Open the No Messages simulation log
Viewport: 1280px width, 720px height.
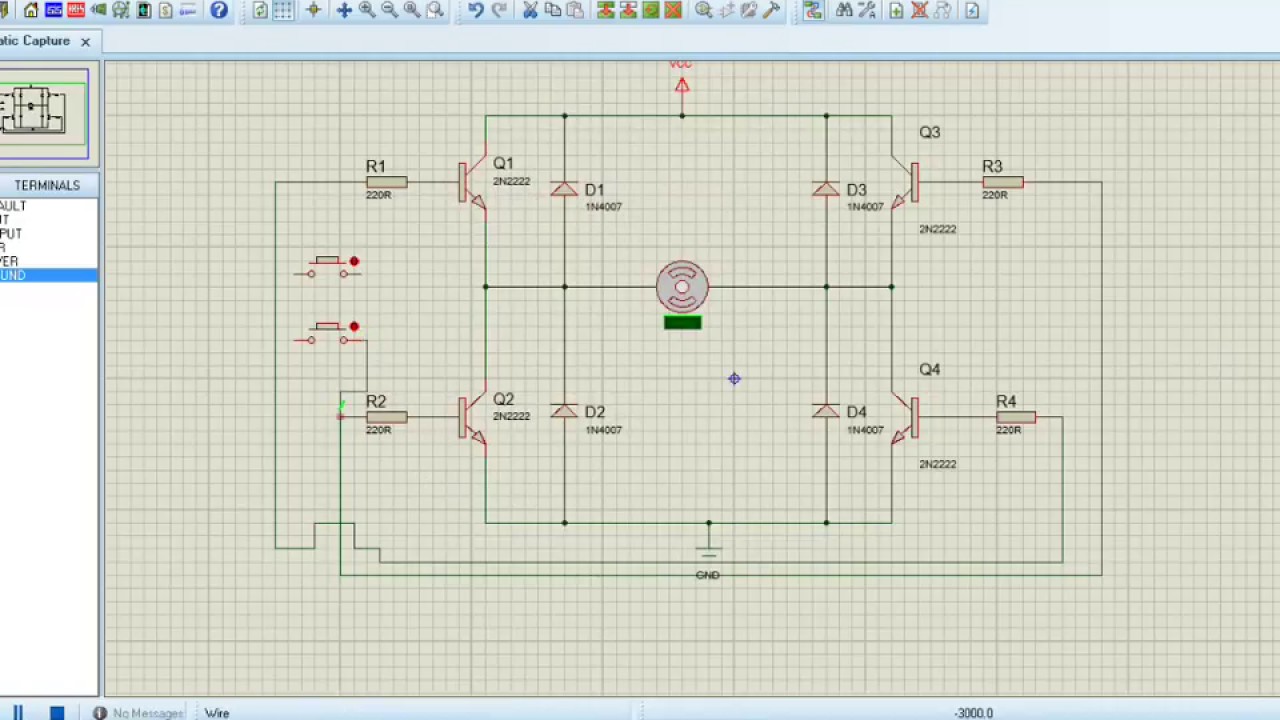pyautogui.click(x=138, y=713)
